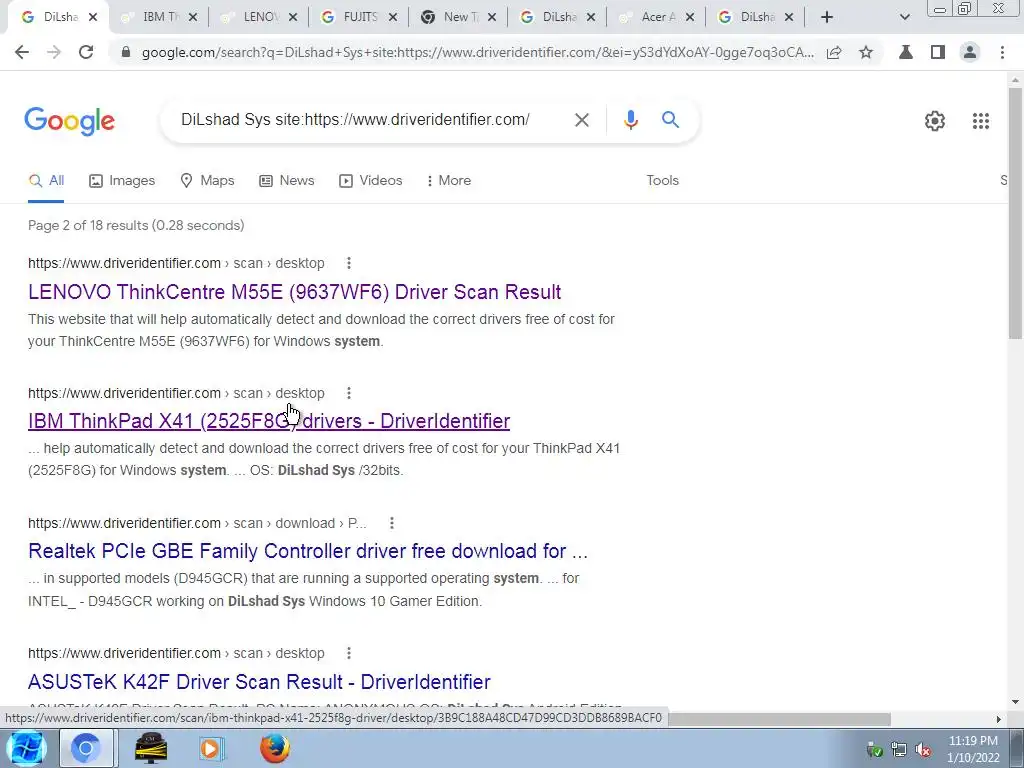Open Chrome Labs flask icon
1024x768 pixels.
pos(906,52)
